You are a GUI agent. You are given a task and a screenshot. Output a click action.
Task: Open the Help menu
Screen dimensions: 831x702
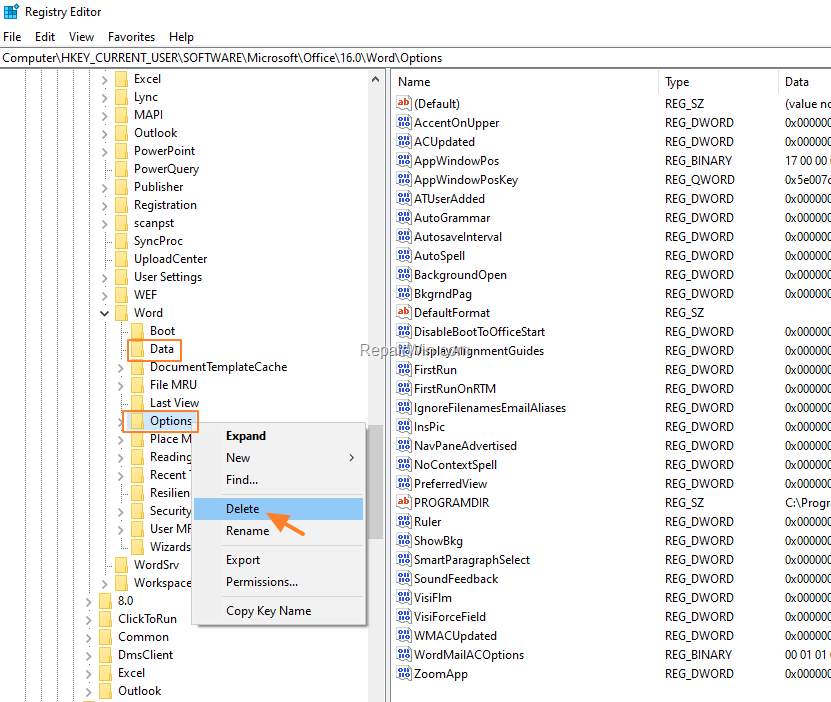click(181, 37)
